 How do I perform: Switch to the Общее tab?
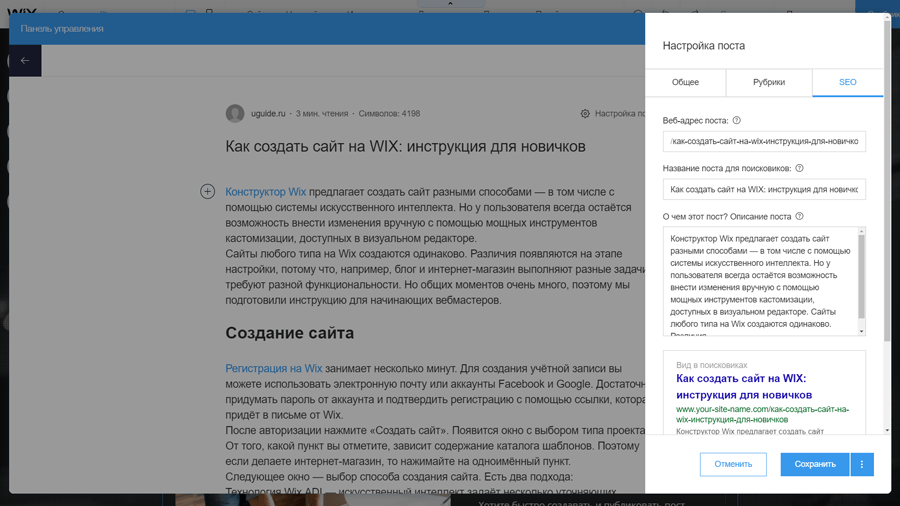point(685,82)
